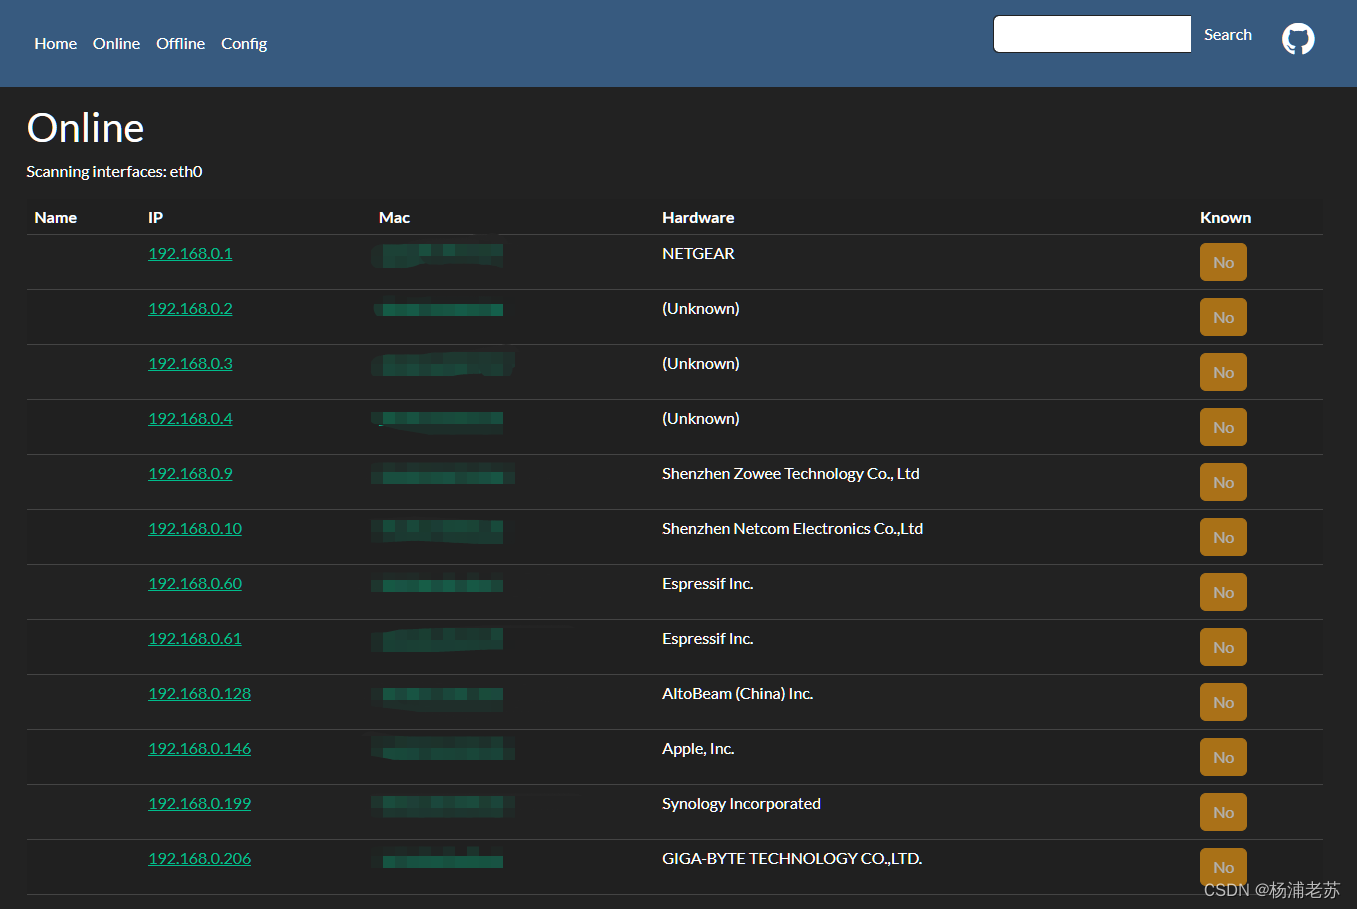The width and height of the screenshot is (1357, 909).
Task: Select (Unknown) hardware for 192.168.0.3
Action: click(700, 363)
